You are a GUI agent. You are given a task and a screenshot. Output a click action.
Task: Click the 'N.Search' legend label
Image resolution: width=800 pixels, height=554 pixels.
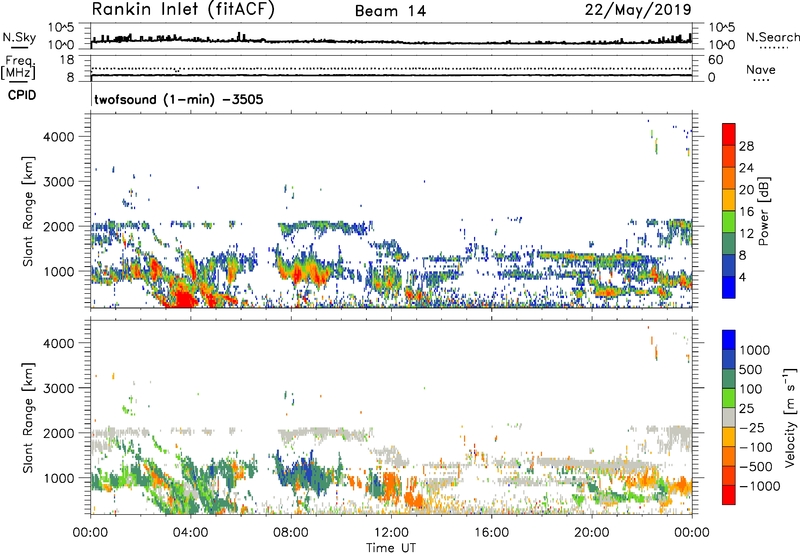(772, 37)
